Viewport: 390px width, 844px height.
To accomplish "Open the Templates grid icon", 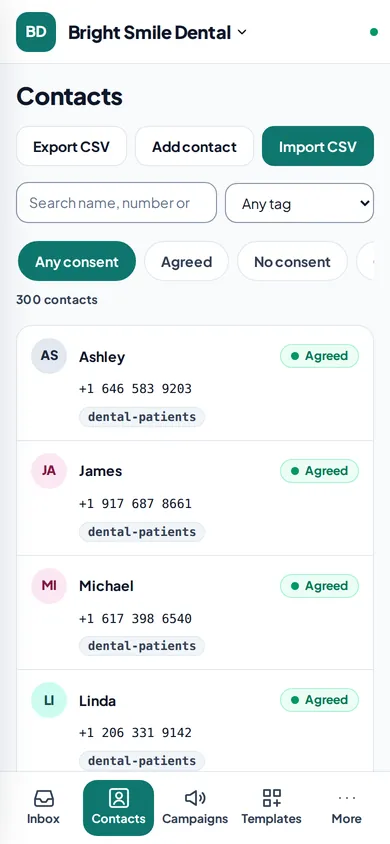I will 272,798.
